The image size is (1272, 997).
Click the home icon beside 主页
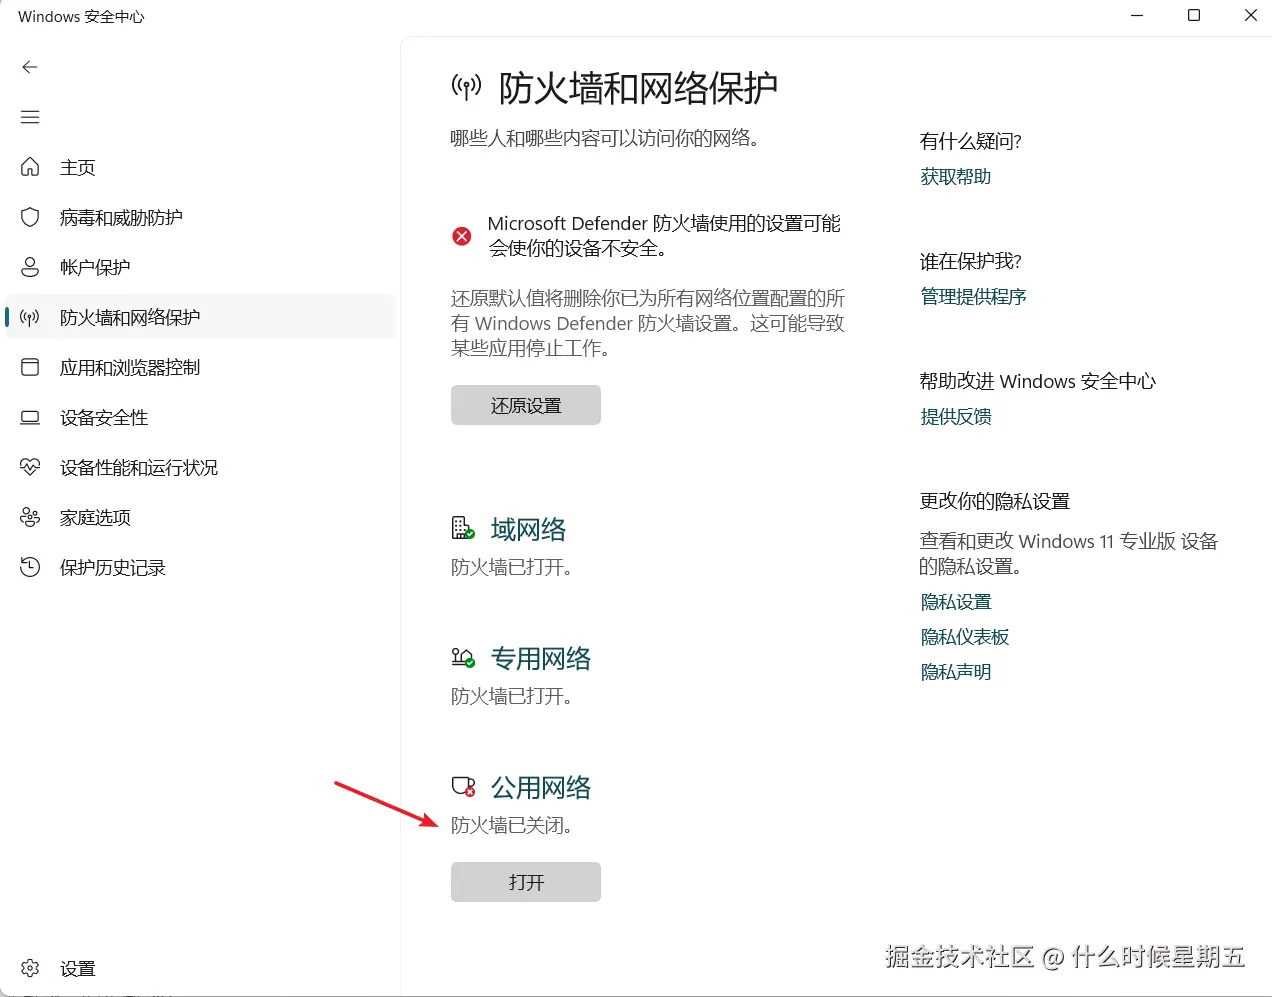tap(30, 167)
